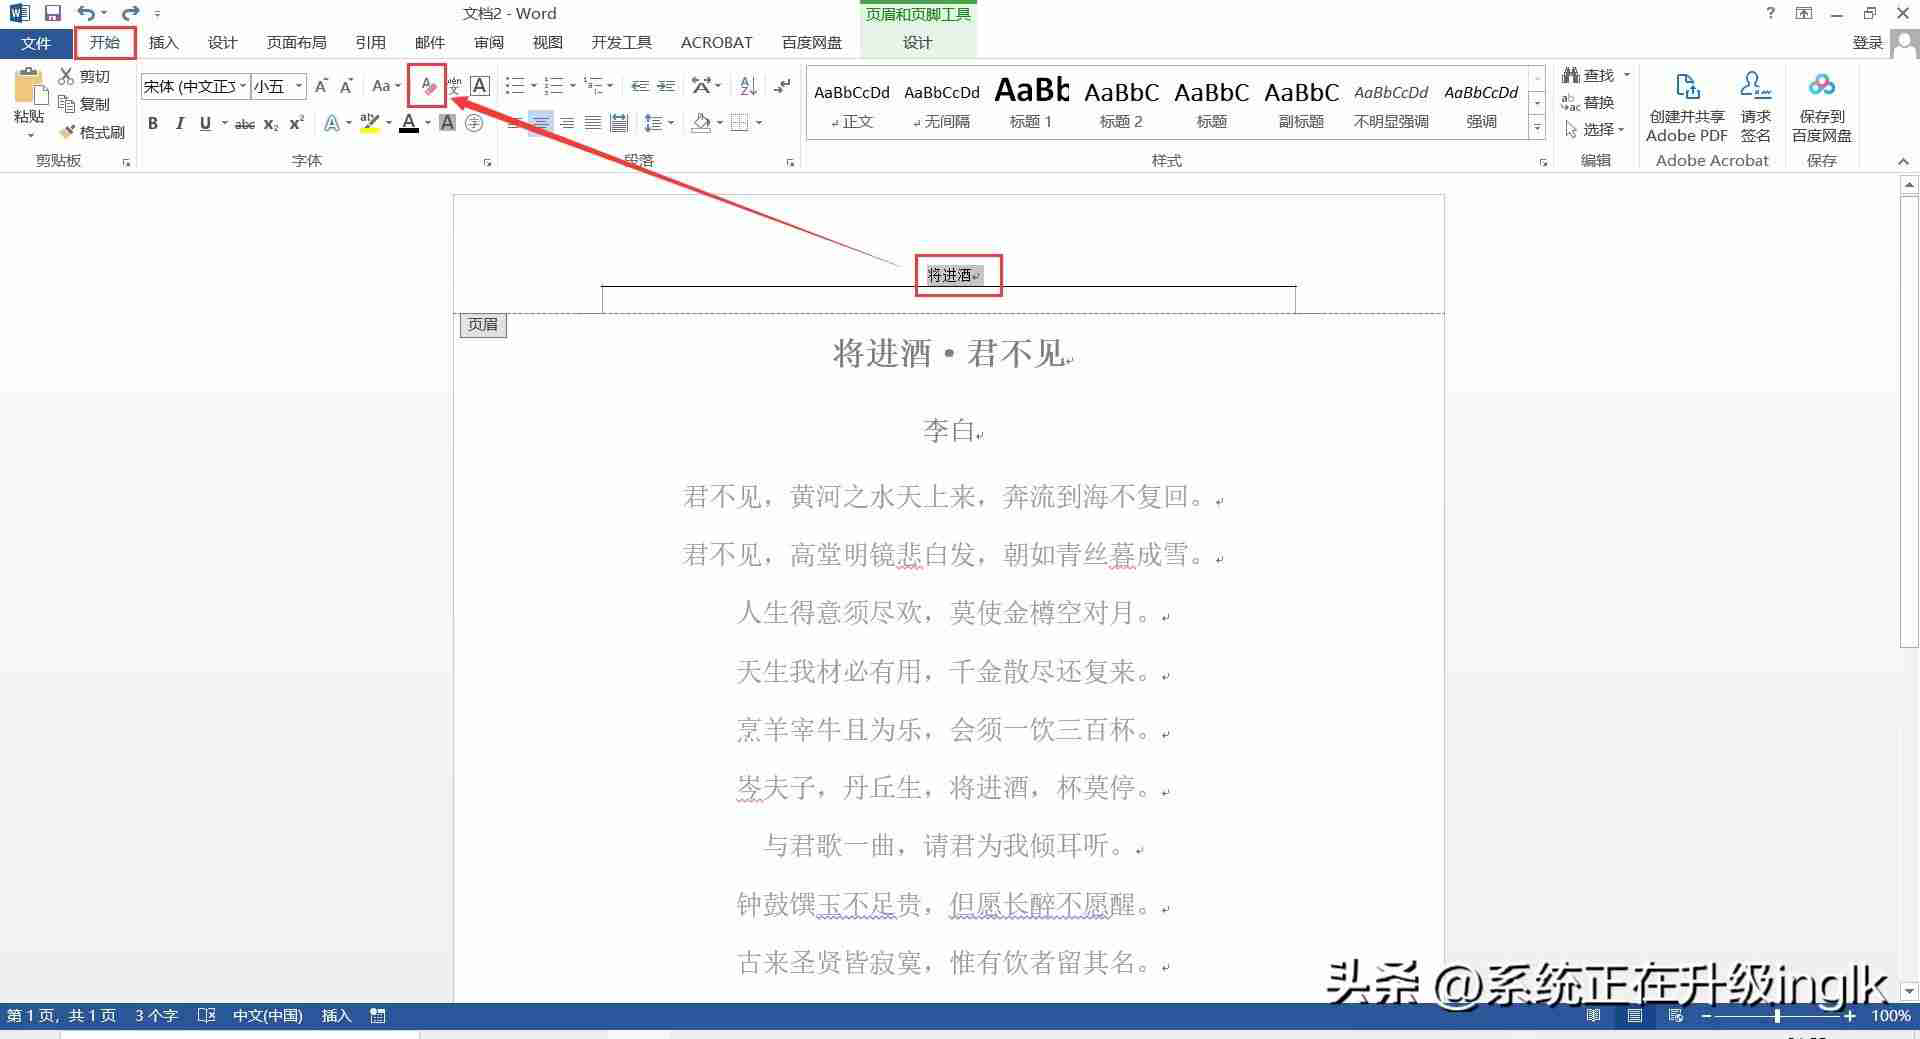Activate the Format Painter (格式刷)
This screenshot has height=1039, width=1920.
coord(91,132)
